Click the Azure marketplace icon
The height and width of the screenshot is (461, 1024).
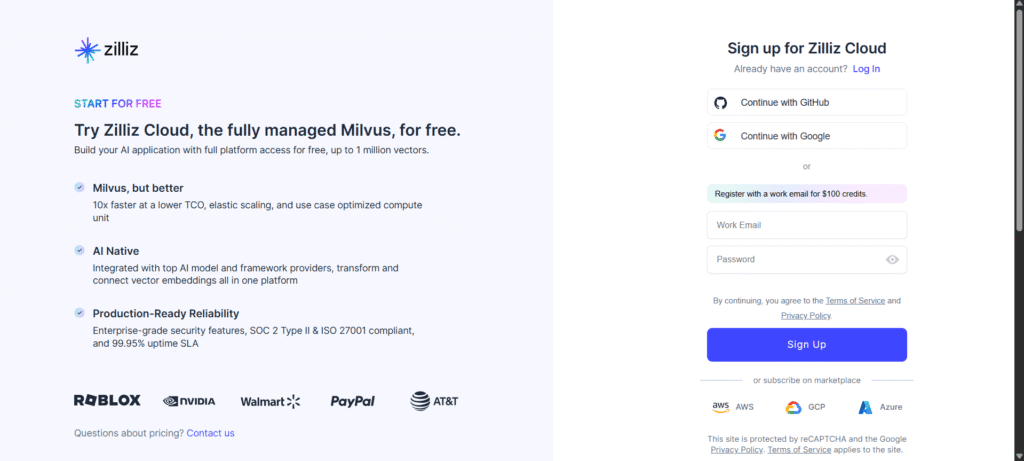pyautogui.click(x=865, y=407)
